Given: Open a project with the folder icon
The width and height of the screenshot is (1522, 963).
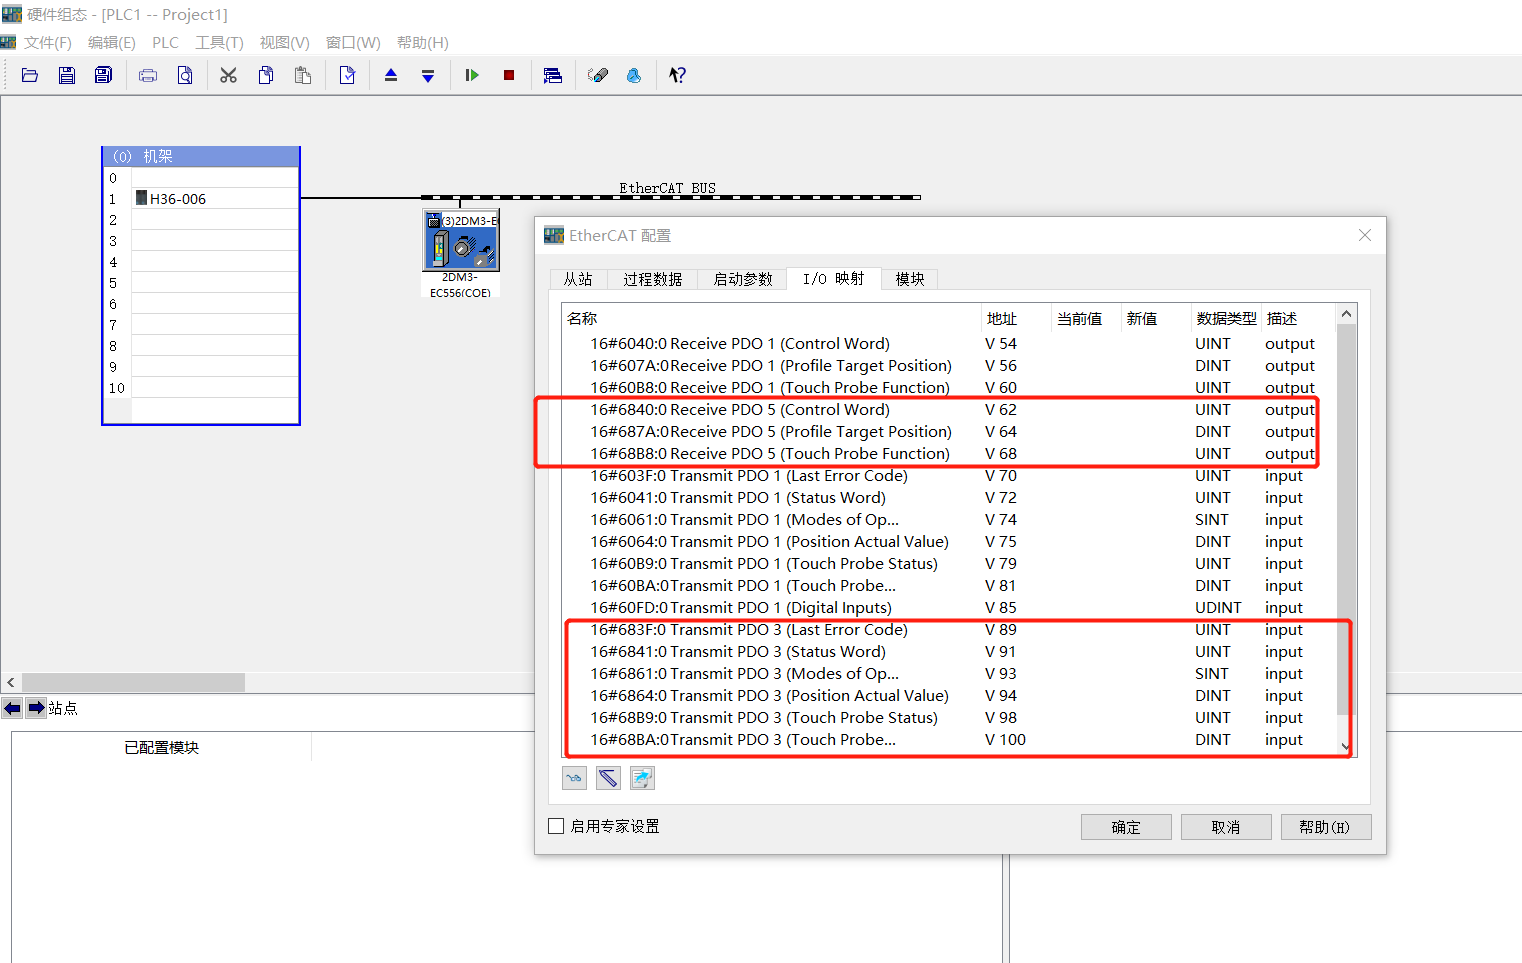Looking at the screenshot, I should point(30,75).
